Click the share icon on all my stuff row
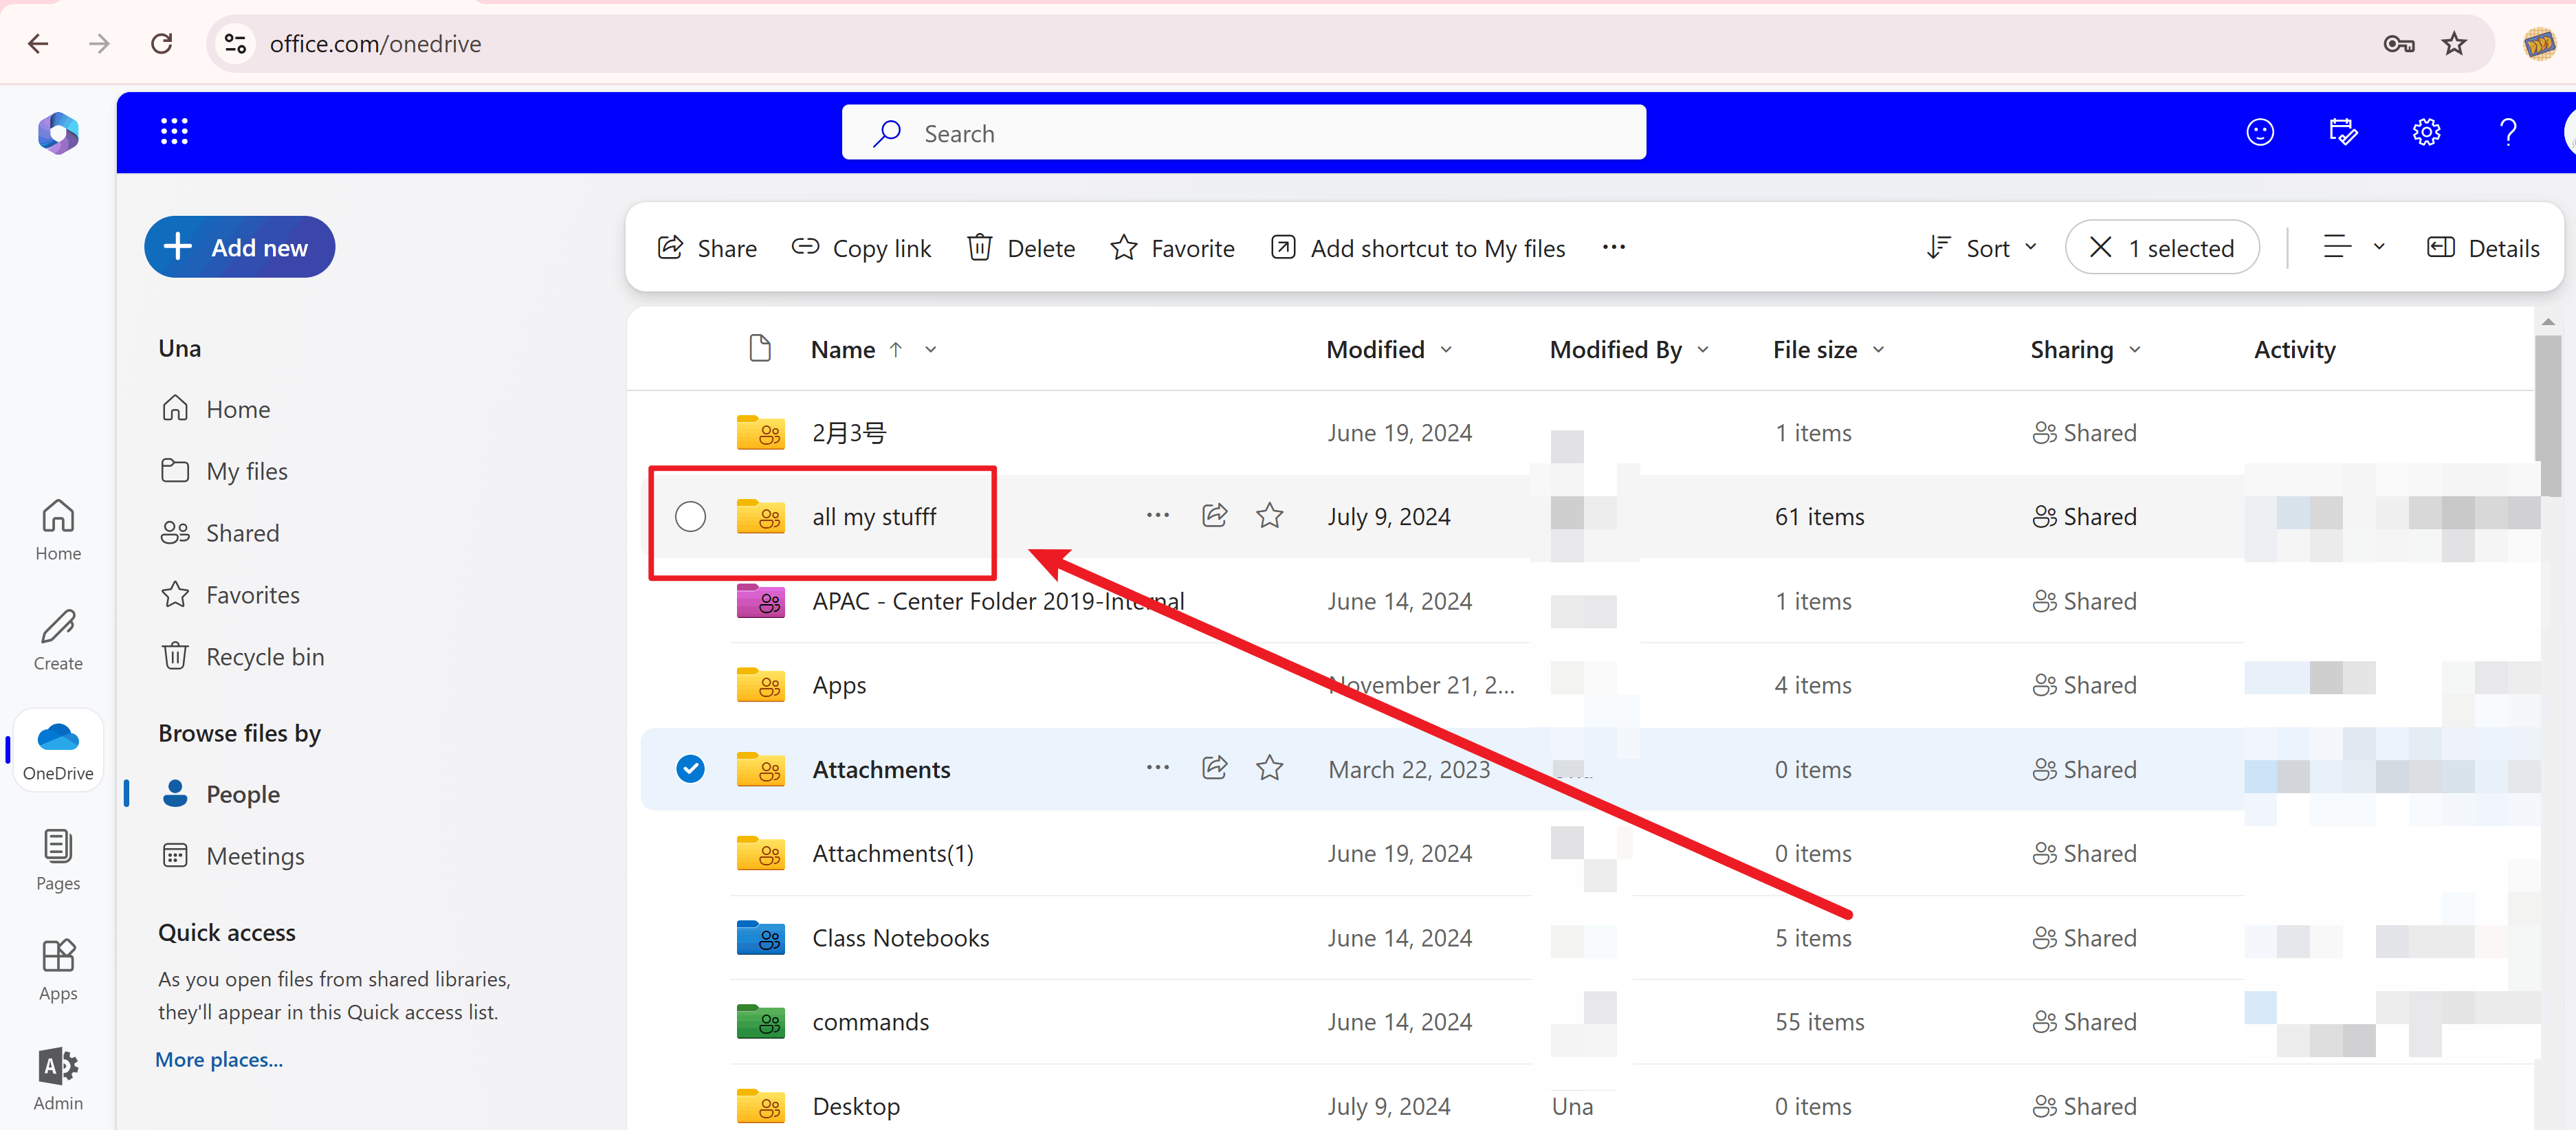Viewport: 2576px width, 1130px height. tap(1214, 515)
